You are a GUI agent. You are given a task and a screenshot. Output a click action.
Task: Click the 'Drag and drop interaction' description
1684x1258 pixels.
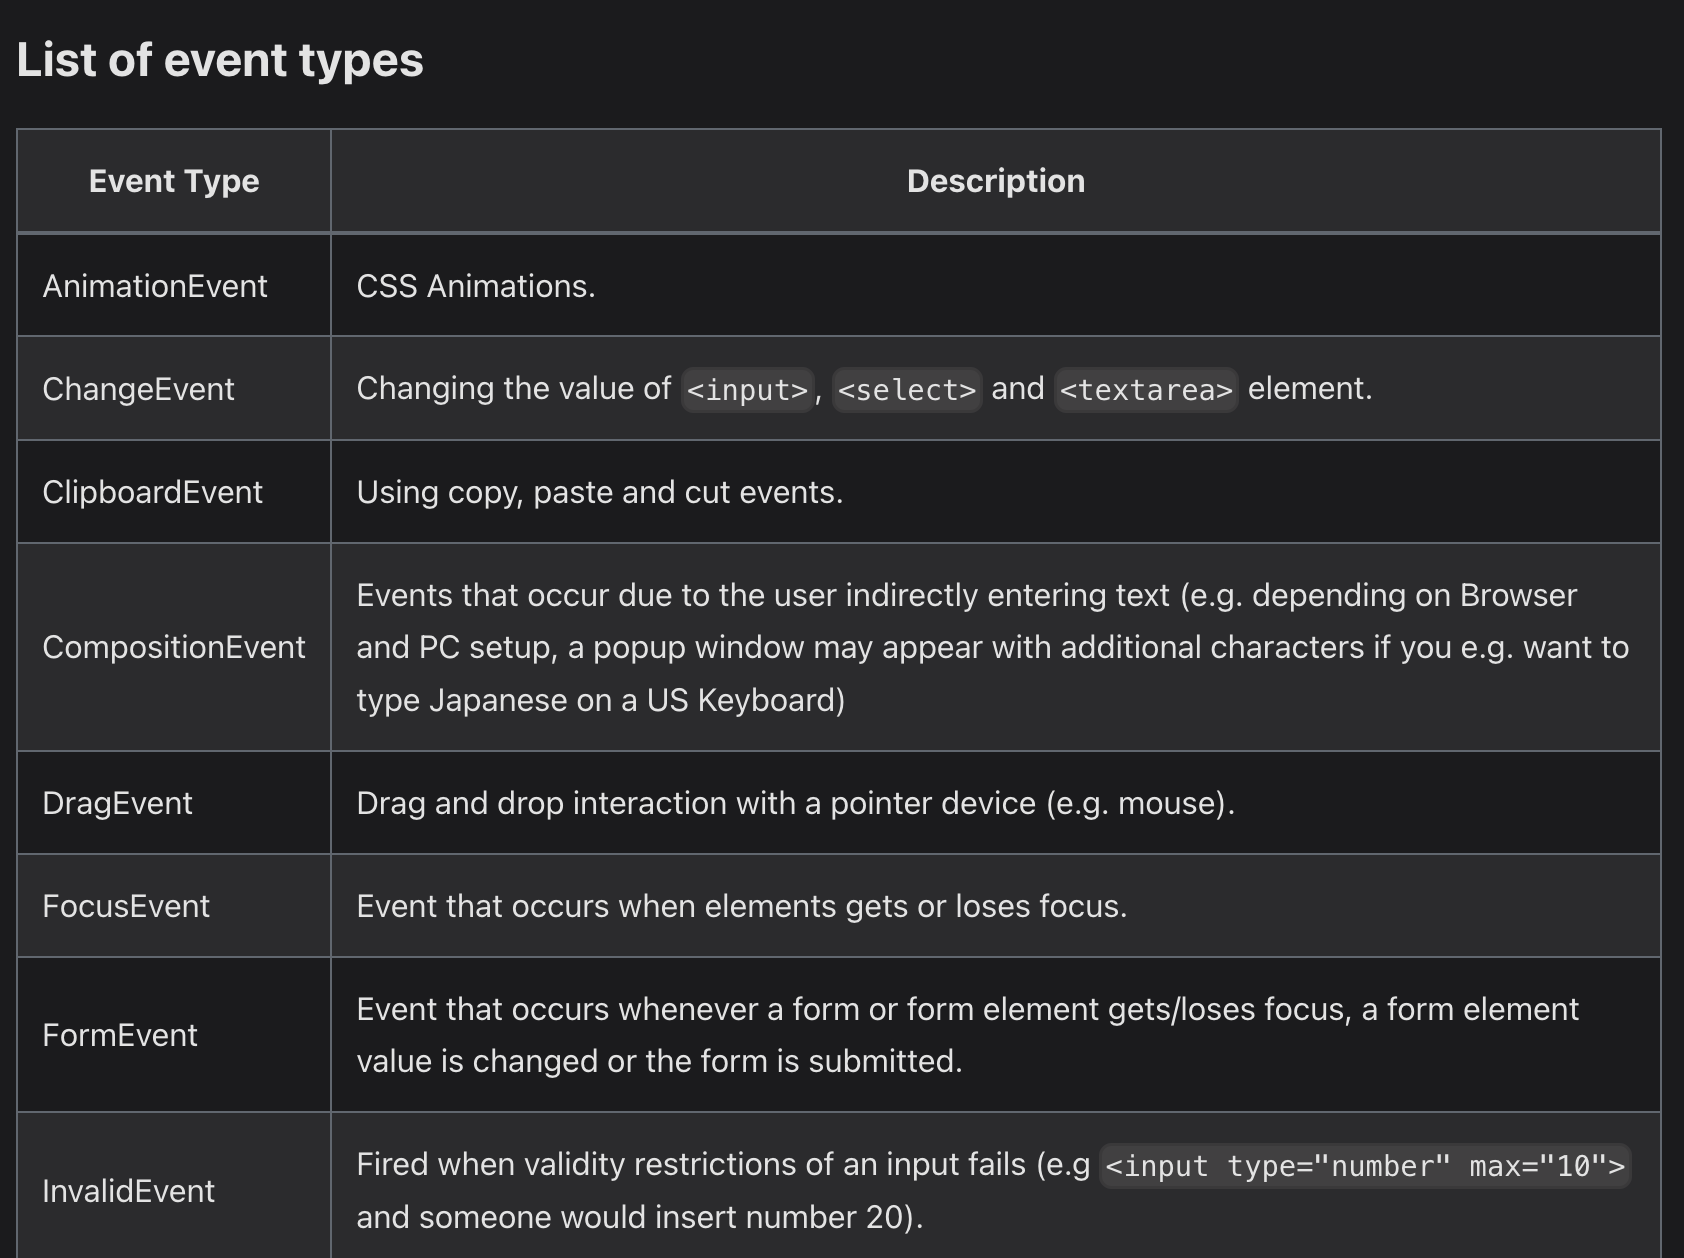pyautogui.click(x=796, y=803)
